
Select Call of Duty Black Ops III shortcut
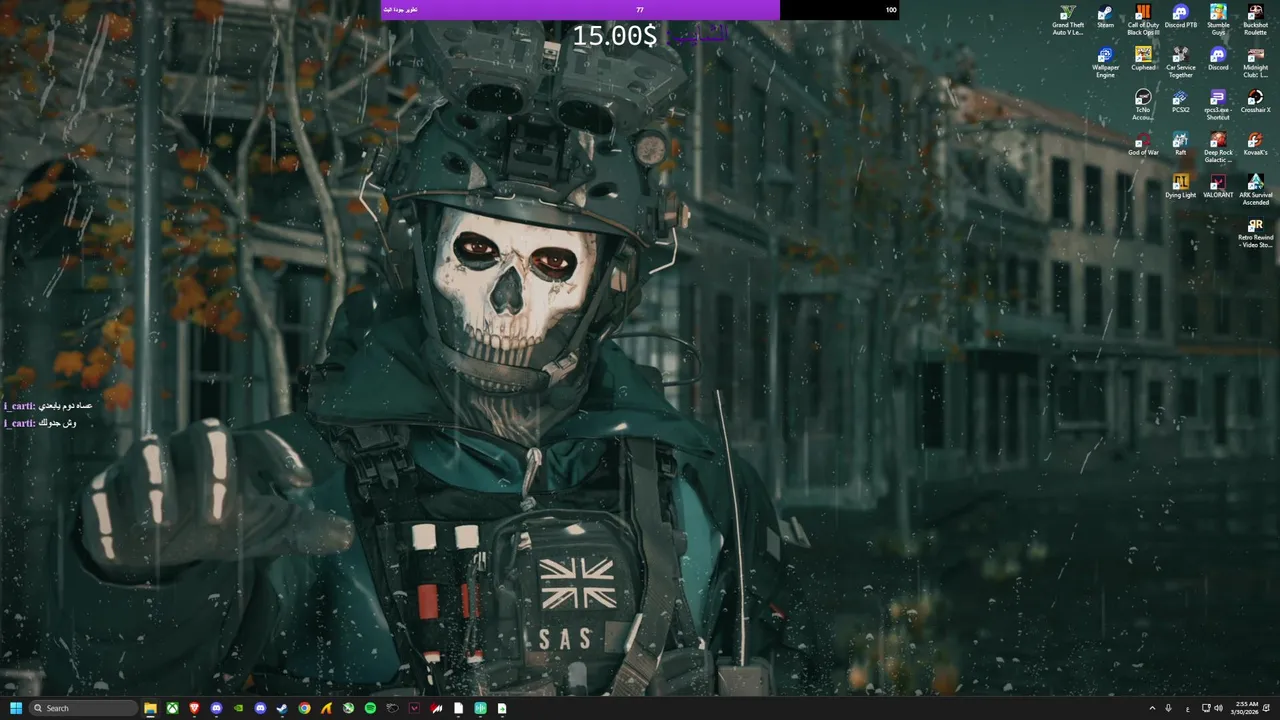click(1143, 20)
